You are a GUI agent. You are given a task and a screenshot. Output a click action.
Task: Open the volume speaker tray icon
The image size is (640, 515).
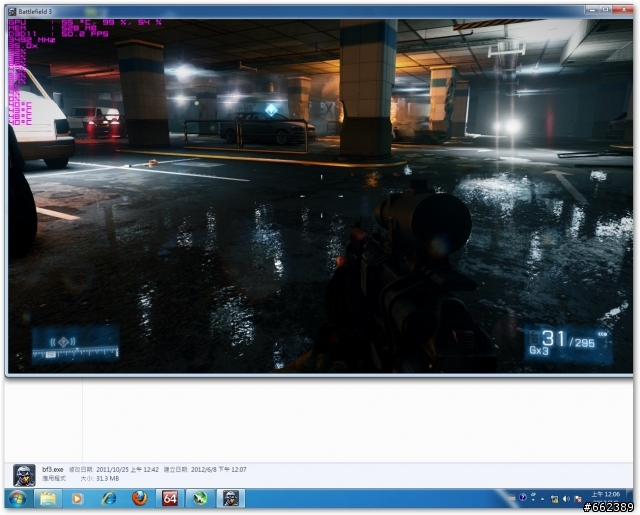click(x=566, y=499)
